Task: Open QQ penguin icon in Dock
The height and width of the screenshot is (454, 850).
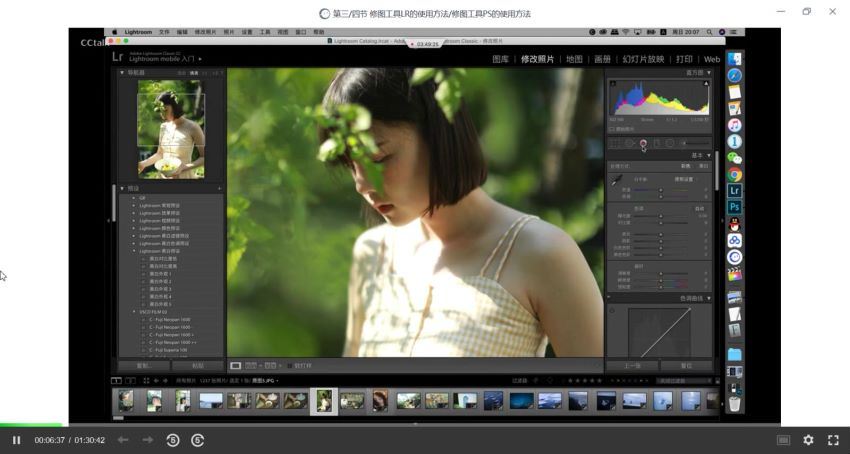Action: click(x=735, y=224)
